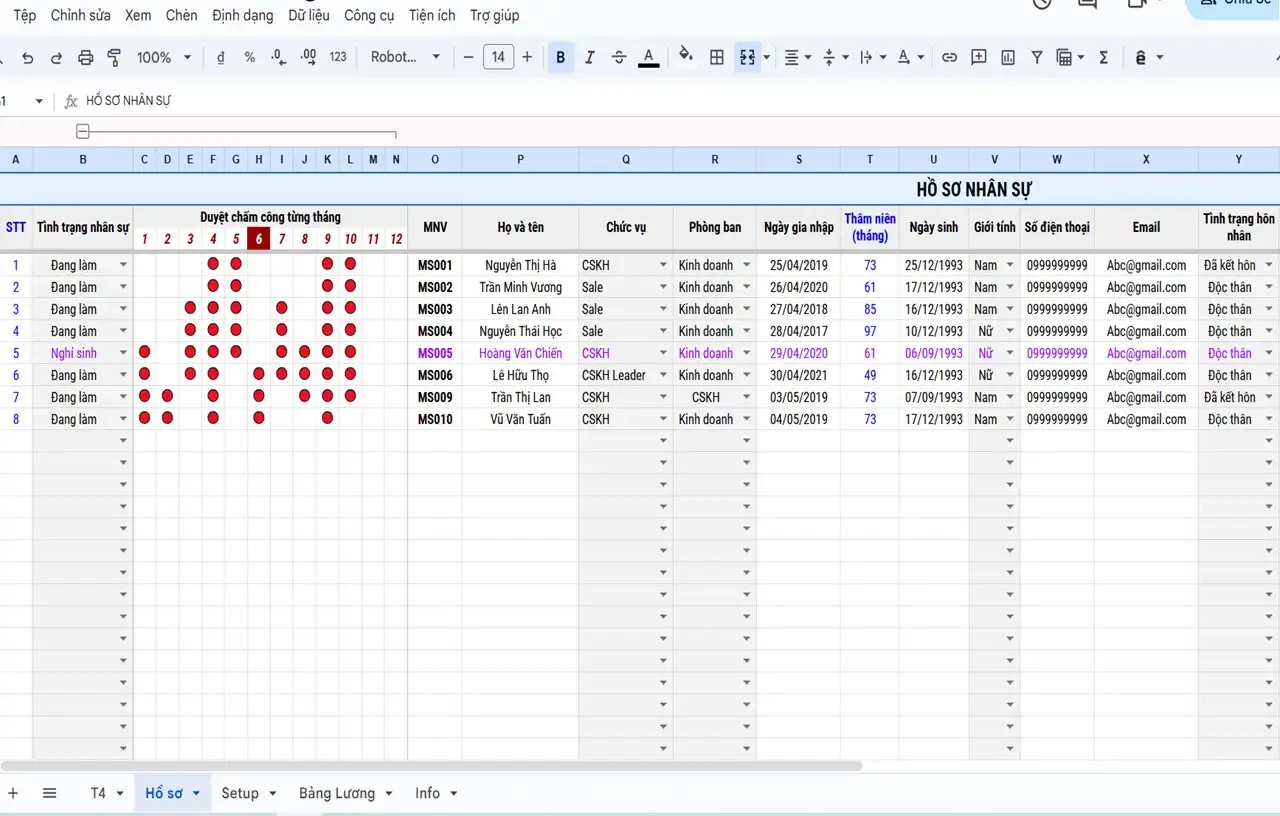
Task: Open Chức vụ dropdown for Lê Hữu Thọ
Action: tap(662, 376)
